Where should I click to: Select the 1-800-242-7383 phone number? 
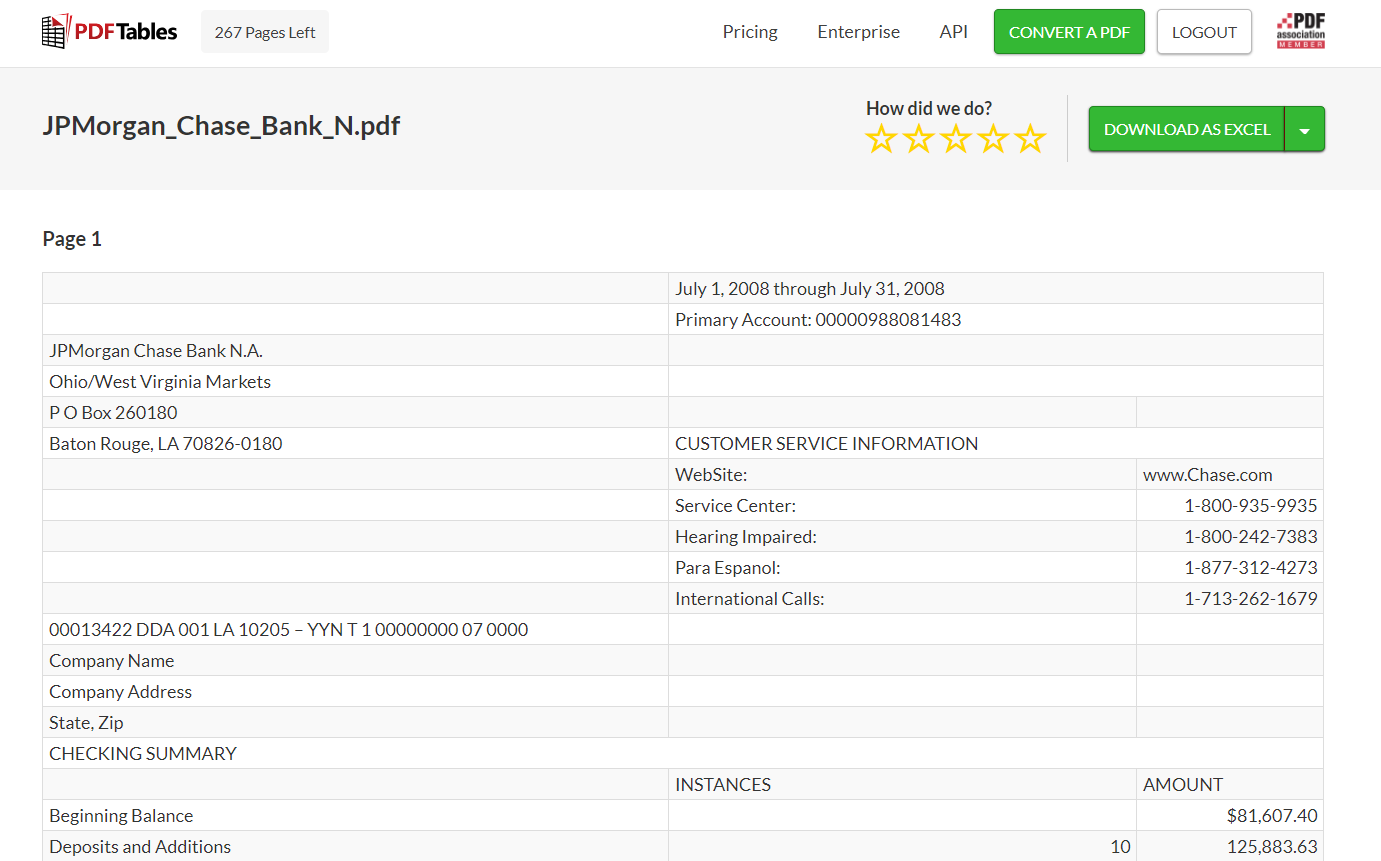1251,537
